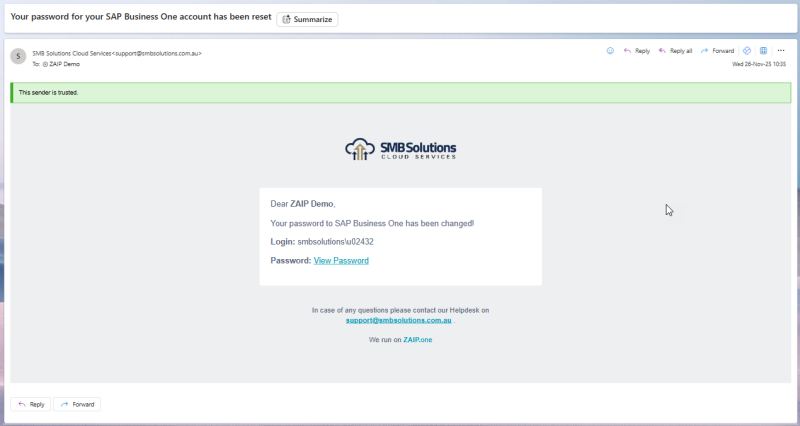Image resolution: width=800 pixels, height=426 pixels.
Task: Click the Summarize button beside the subject
Action: pos(307,19)
